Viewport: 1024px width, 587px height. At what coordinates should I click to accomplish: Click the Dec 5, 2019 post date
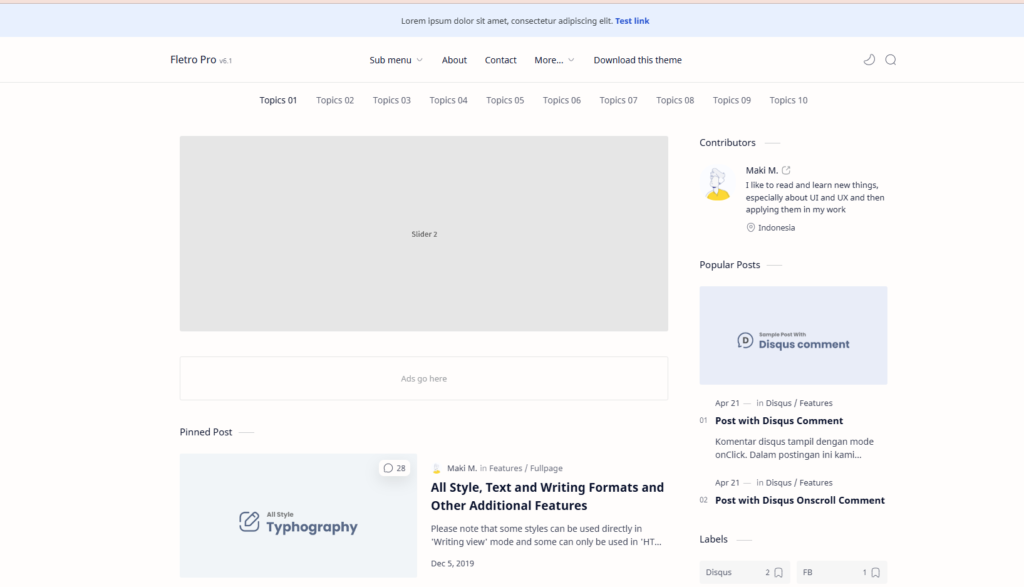click(453, 563)
